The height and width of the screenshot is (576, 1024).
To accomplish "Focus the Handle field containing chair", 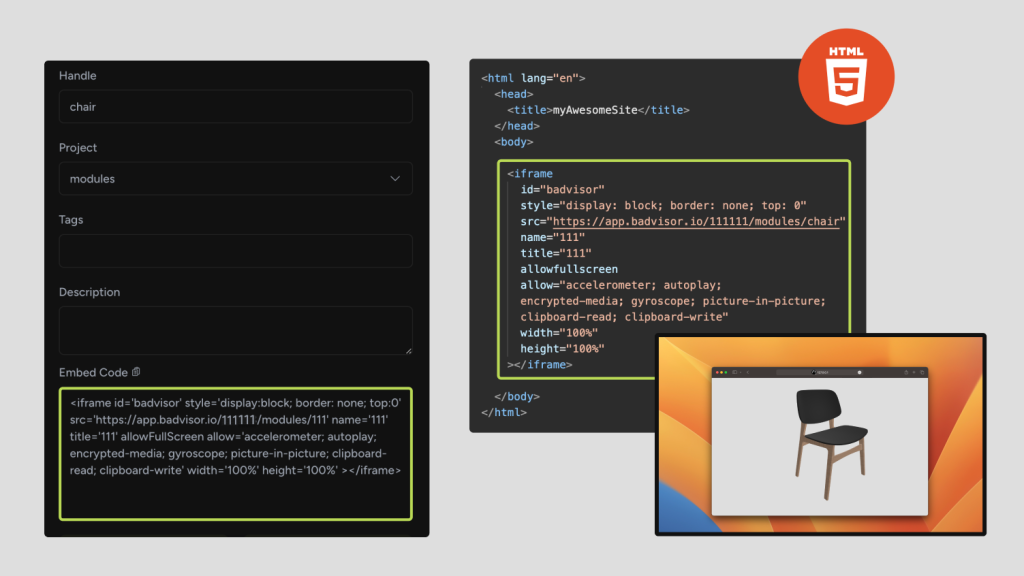I will tap(236, 106).
